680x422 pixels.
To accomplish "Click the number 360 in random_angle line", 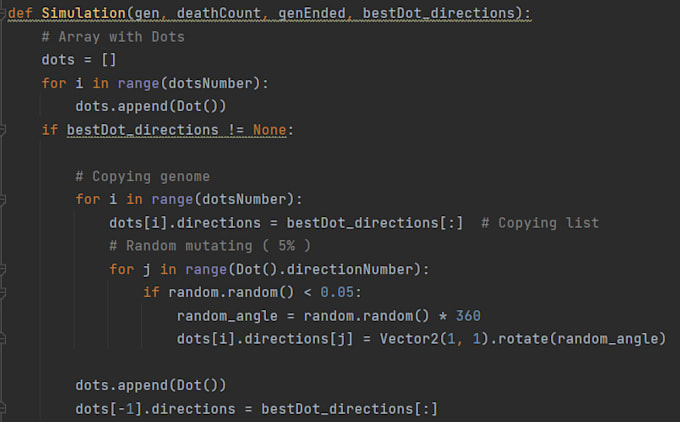I will (x=468, y=315).
